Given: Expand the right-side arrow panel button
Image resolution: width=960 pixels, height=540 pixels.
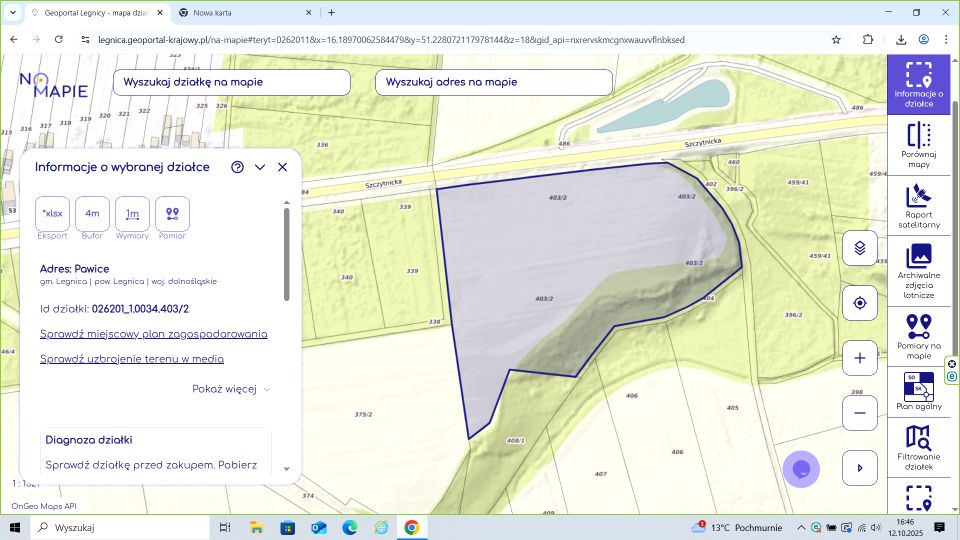Looking at the screenshot, I should pos(859,467).
